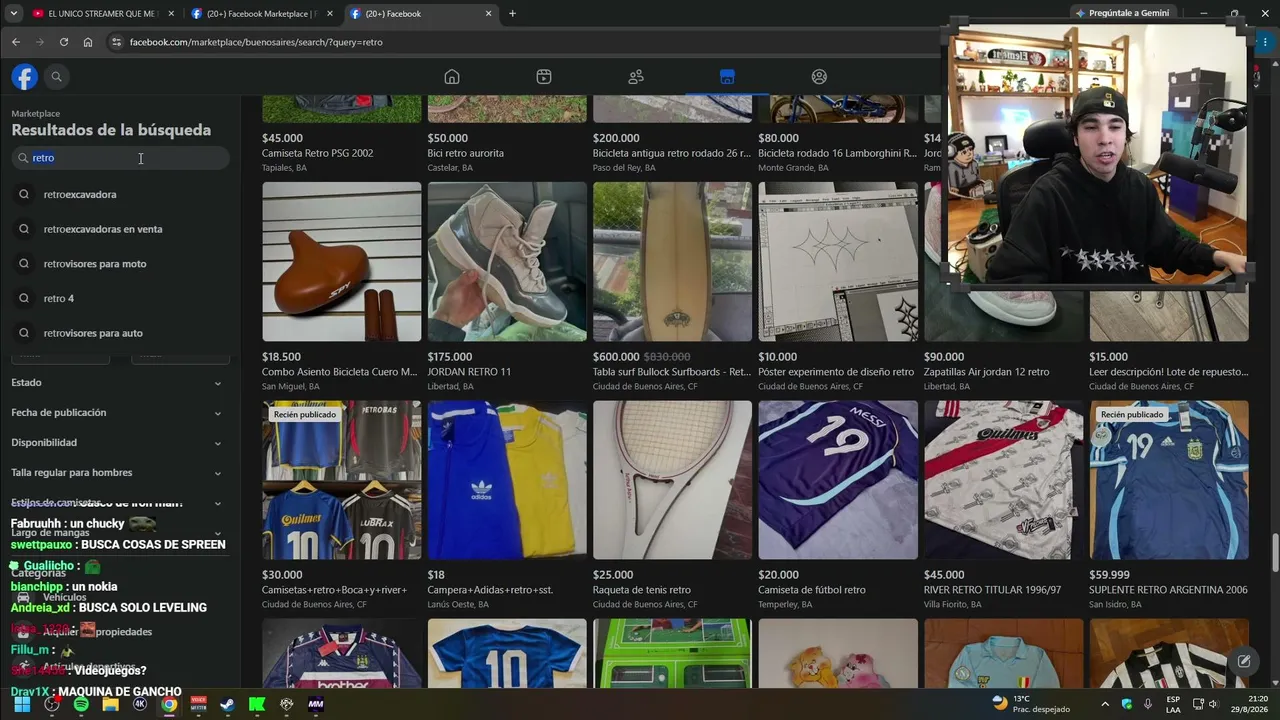The image size is (1280, 720).
Task: Go back with browser back arrow
Action: pyautogui.click(x=16, y=42)
